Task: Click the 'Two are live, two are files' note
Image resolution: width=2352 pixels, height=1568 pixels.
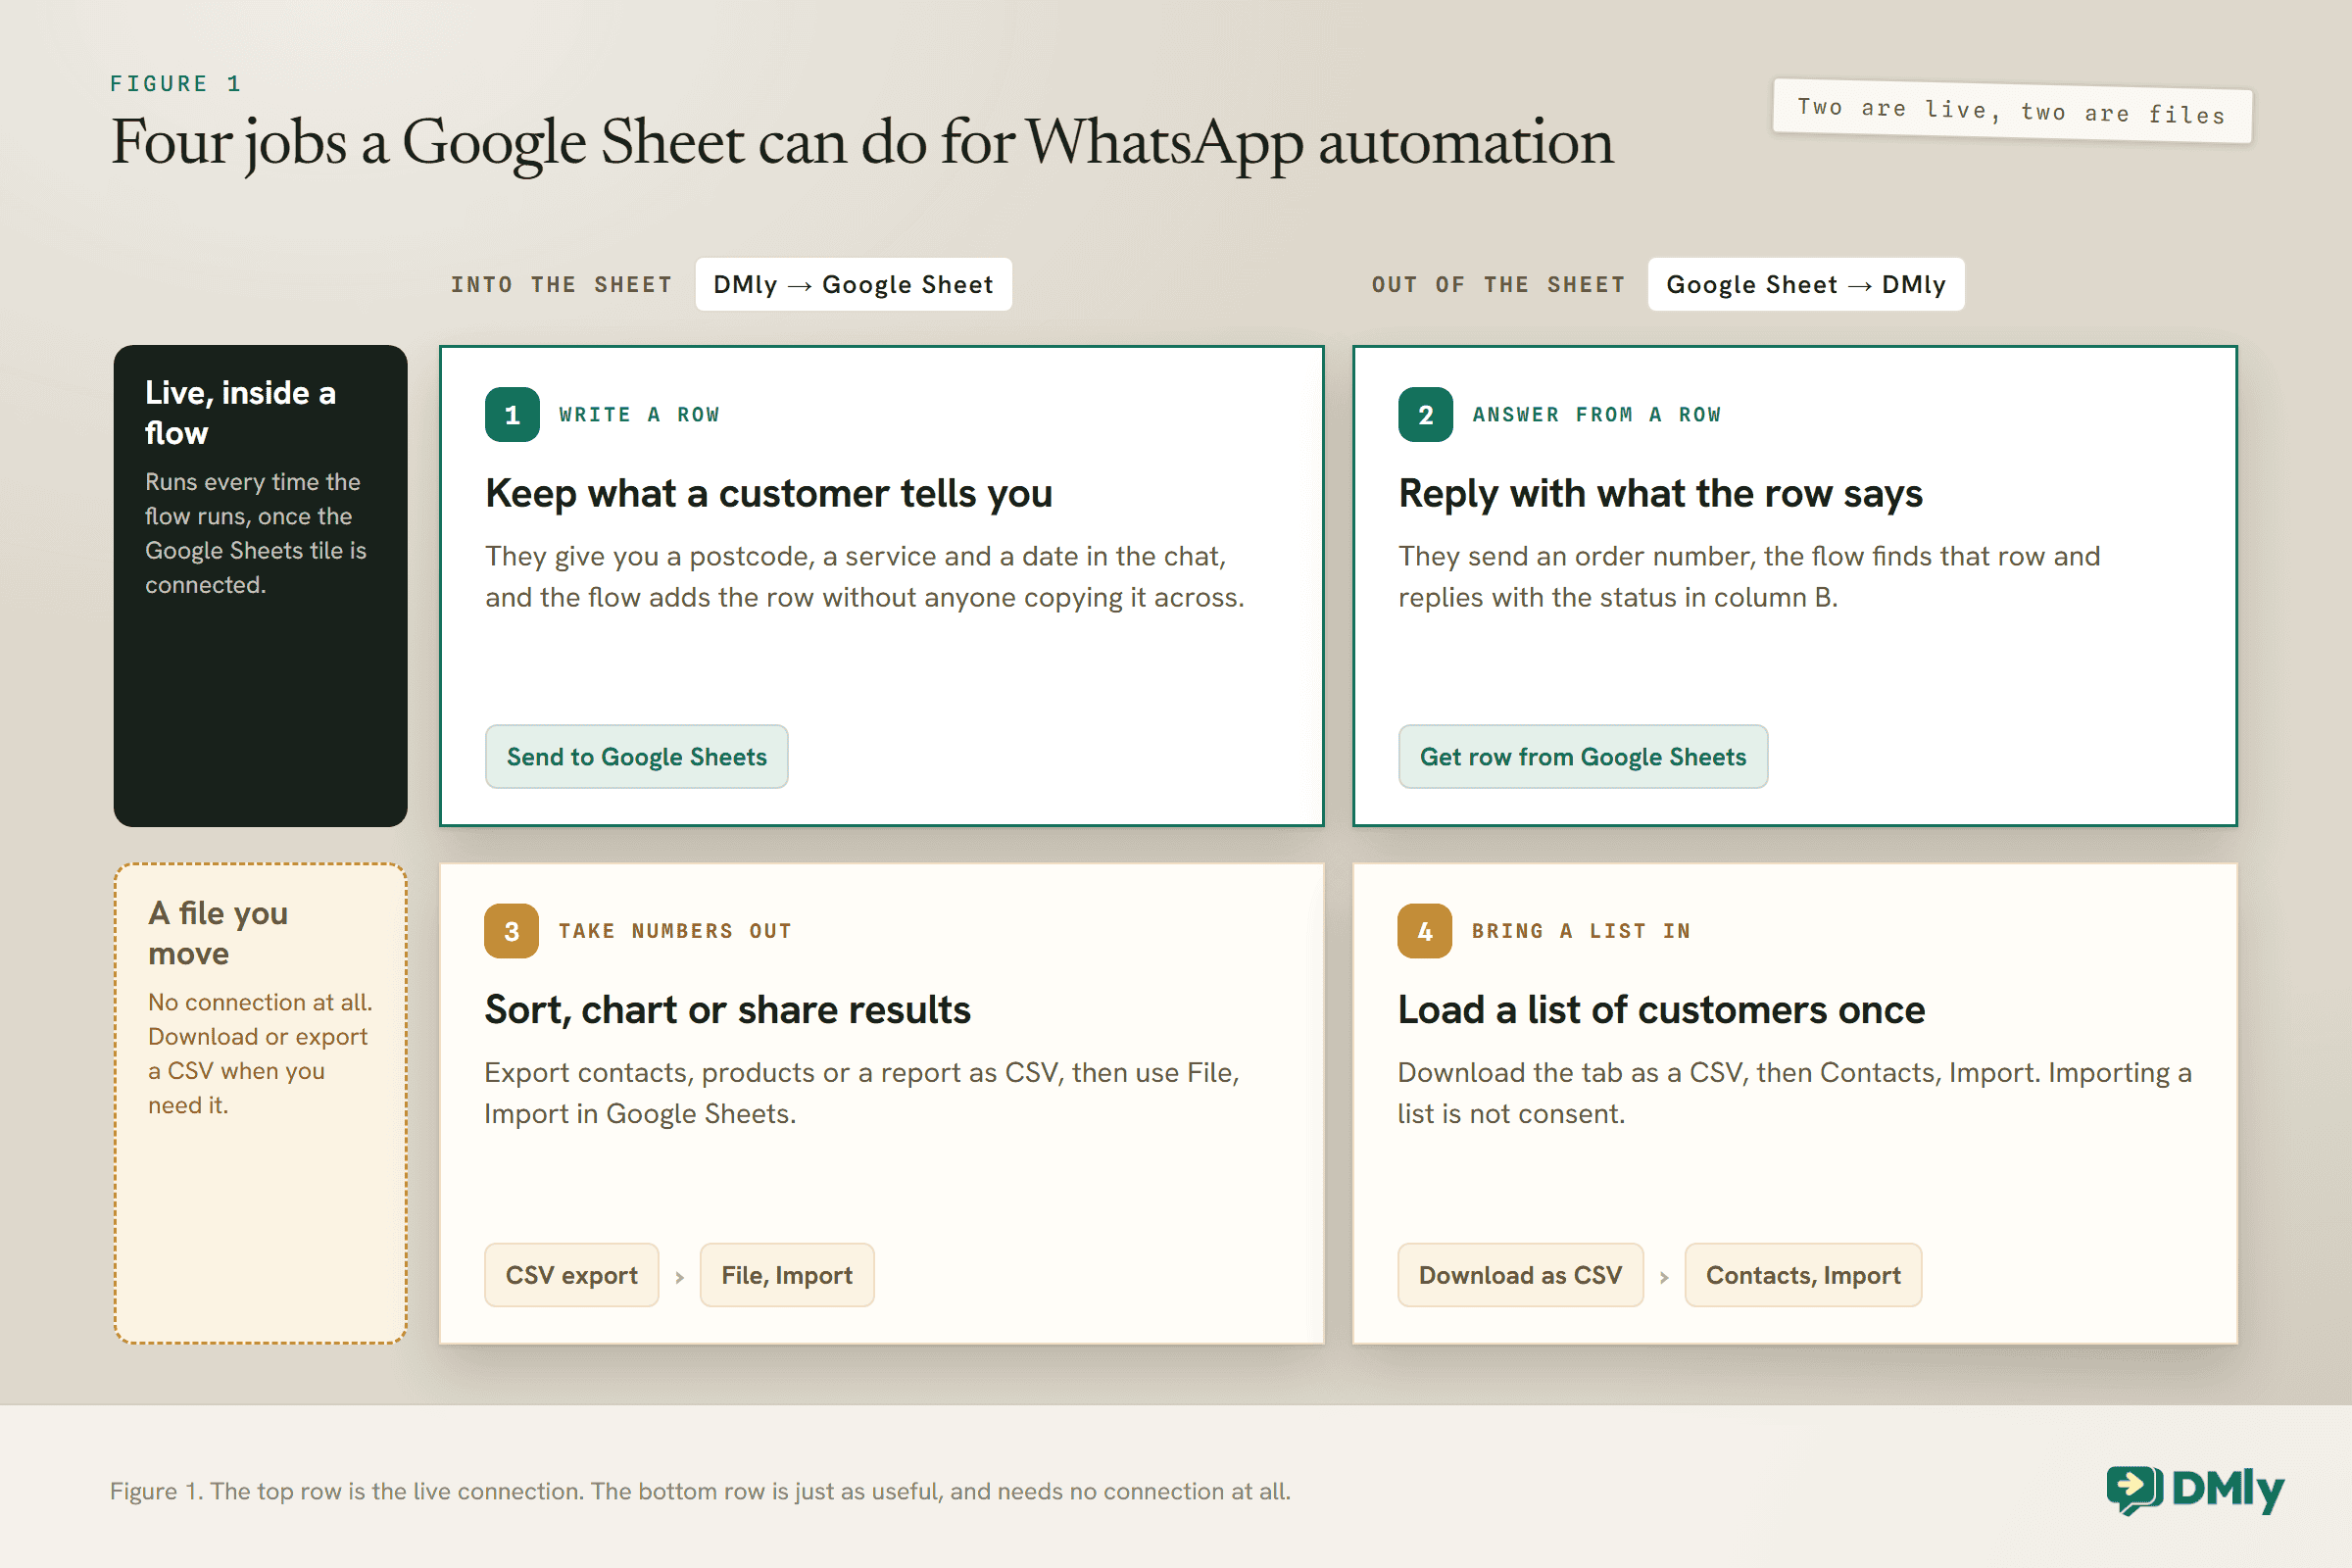Action: pos(2012,111)
